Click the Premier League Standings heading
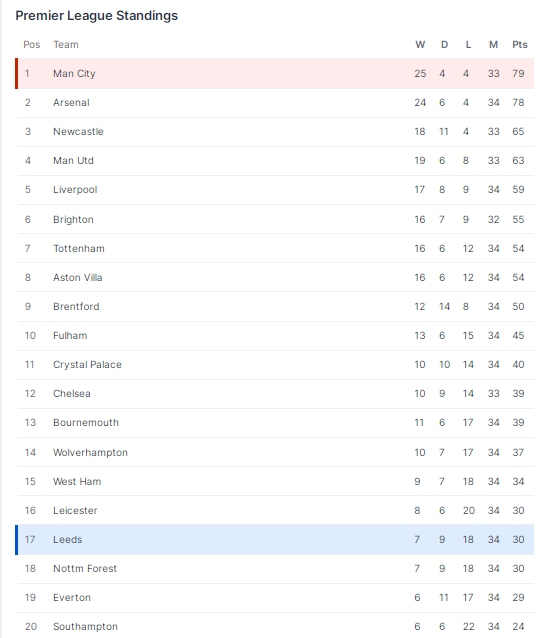This screenshot has height=638, width=546. (96, 15)
